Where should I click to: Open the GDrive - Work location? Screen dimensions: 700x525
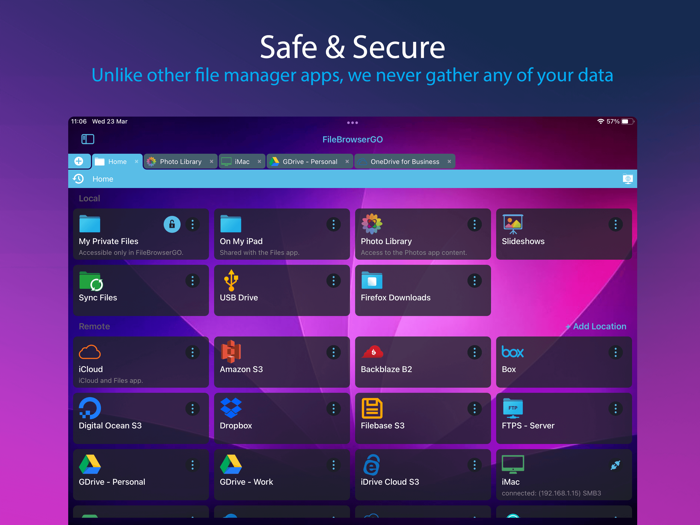click(x=282, y=475)
